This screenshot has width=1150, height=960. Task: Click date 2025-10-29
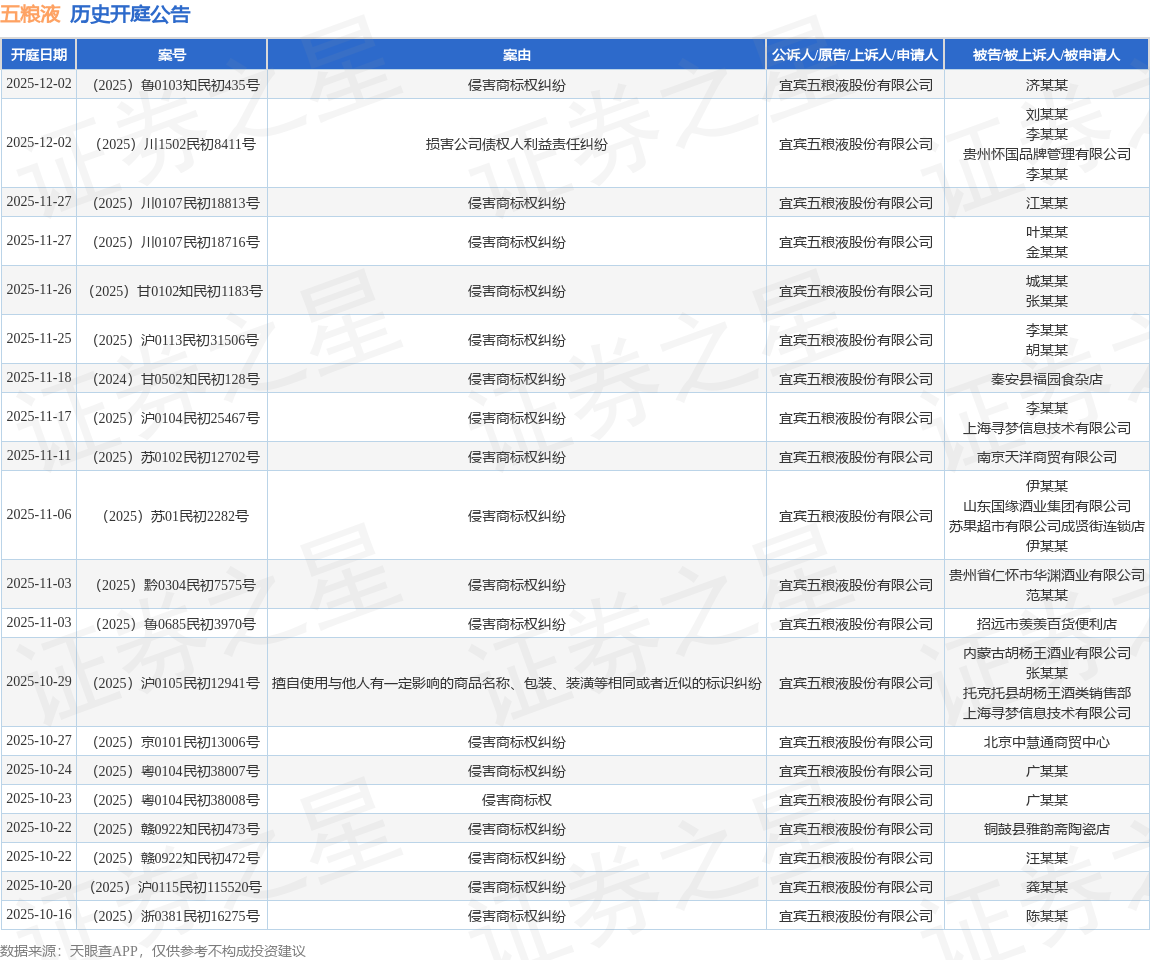[x=39, y=681]
